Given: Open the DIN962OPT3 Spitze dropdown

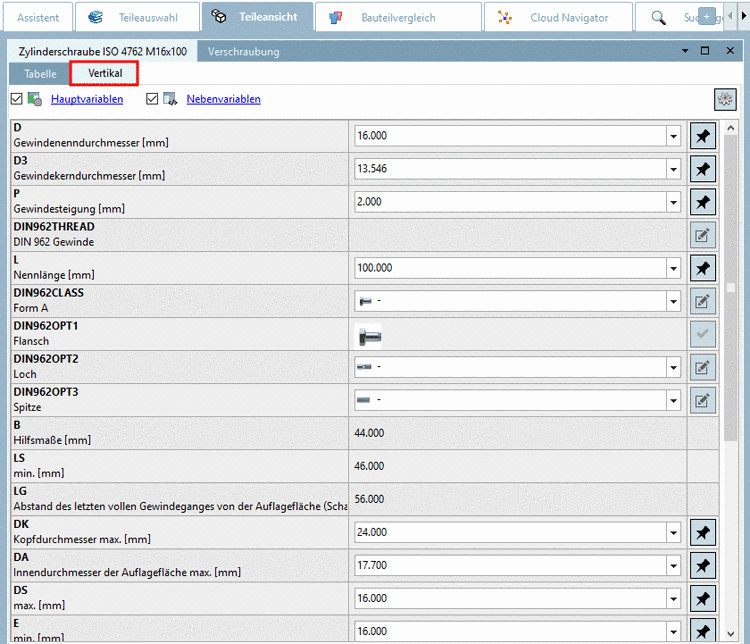Looking at the screenshot, I should [x=673, y=400].
